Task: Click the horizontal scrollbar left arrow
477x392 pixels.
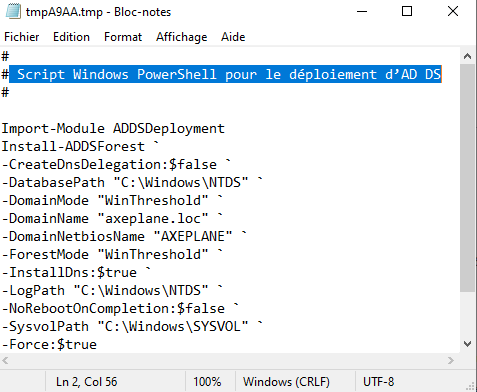Action: (5, 360)
